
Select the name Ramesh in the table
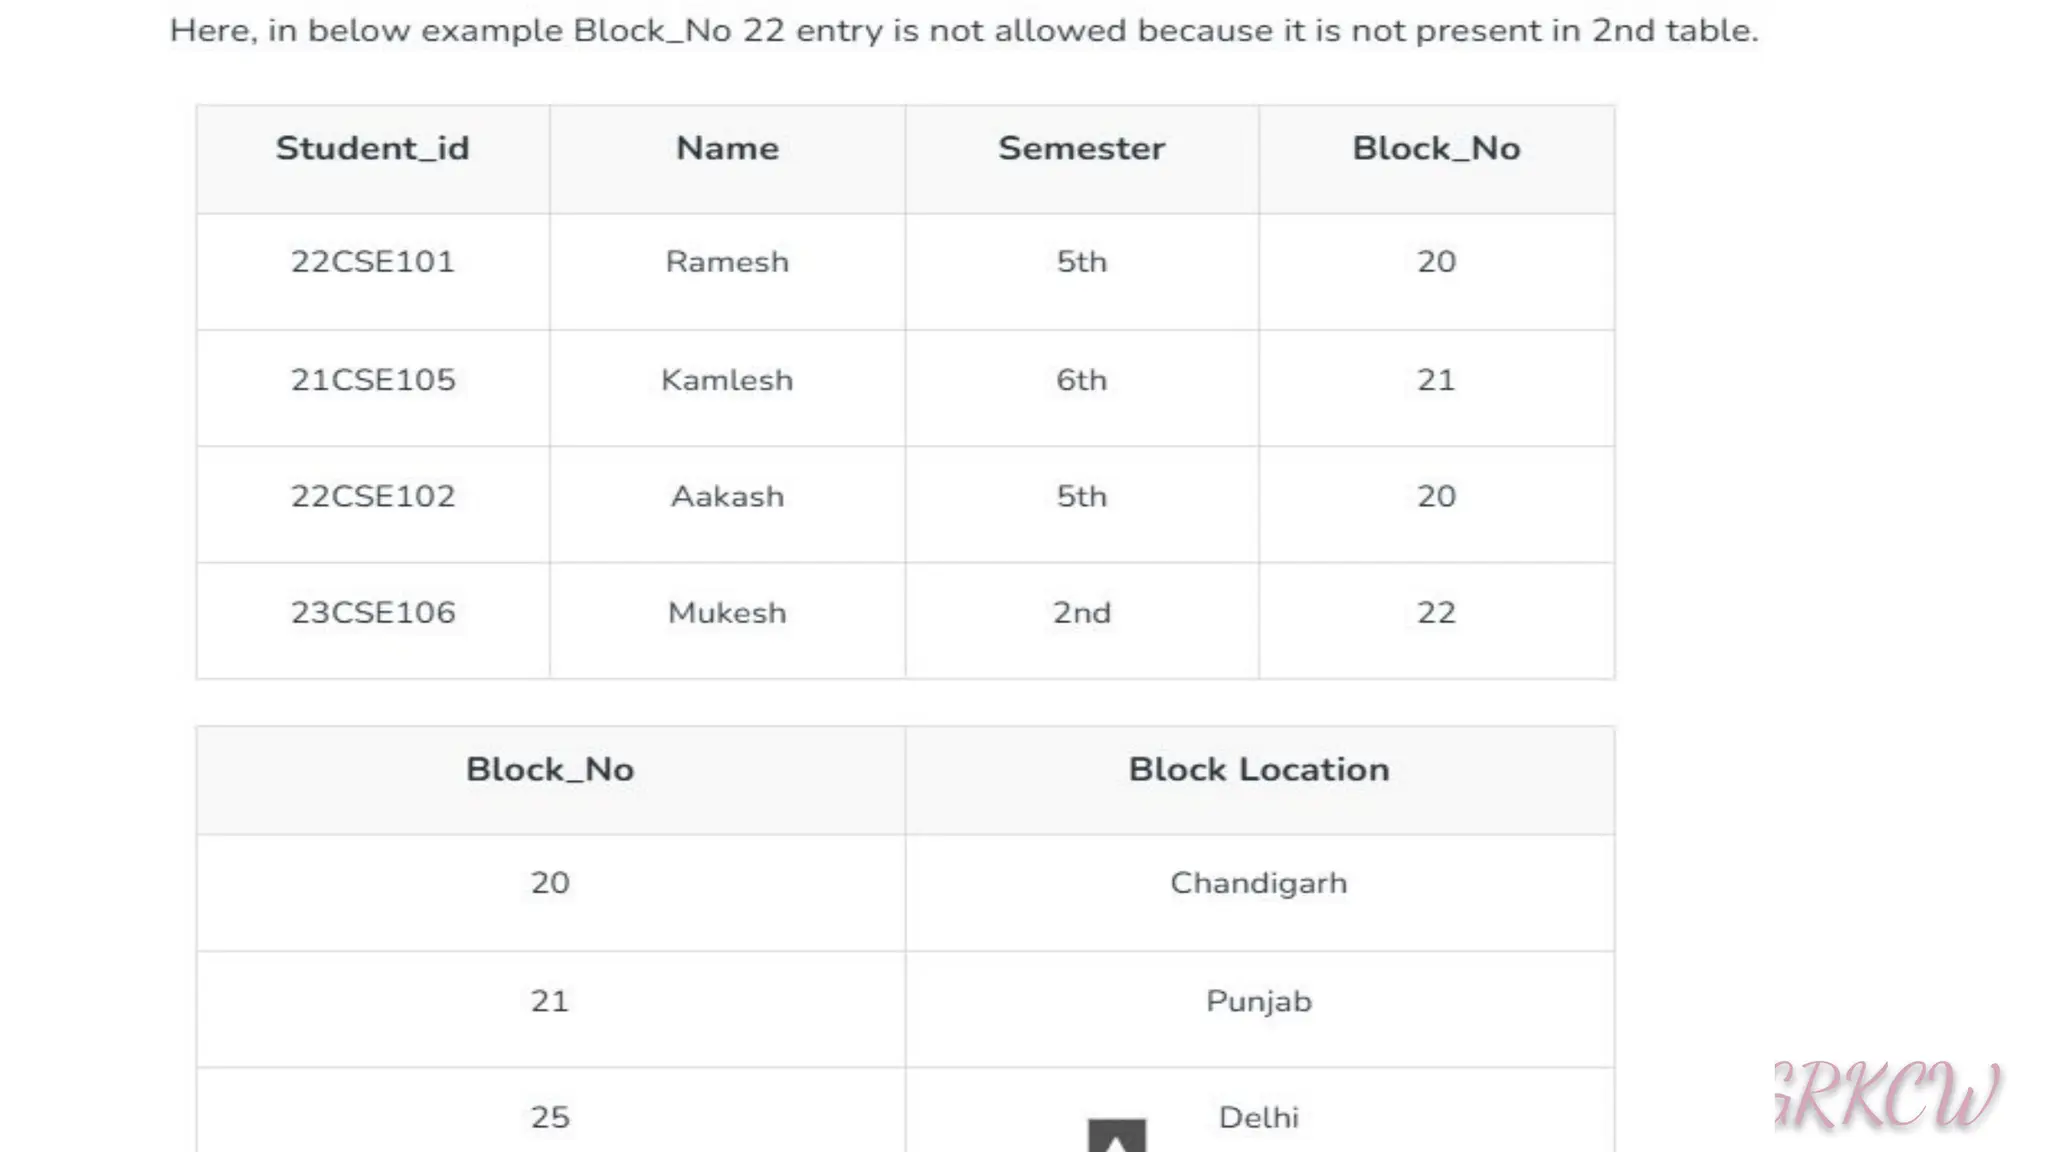[x=727, y=262]
